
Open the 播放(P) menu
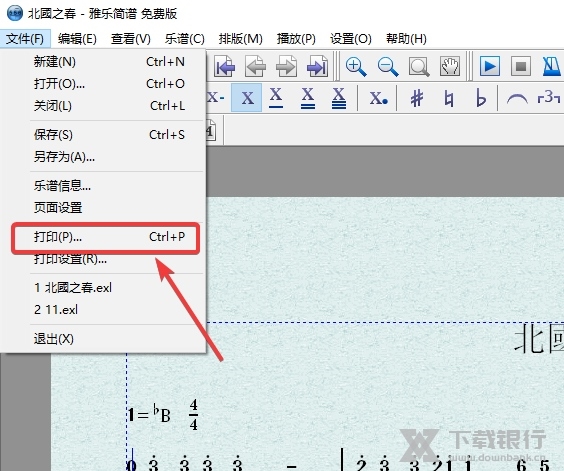[296, 39]
